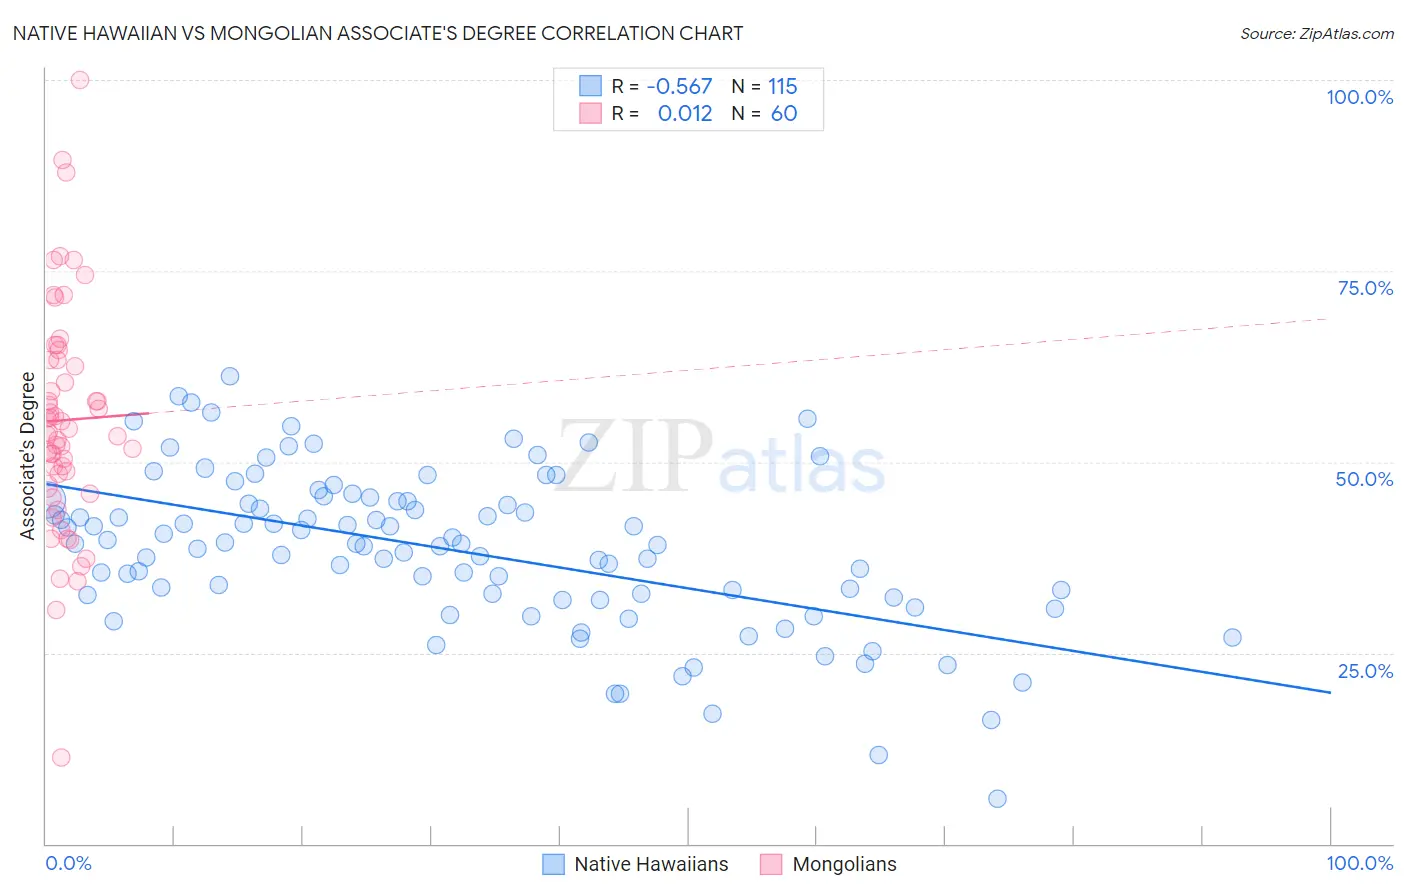Click the blue swatch beside R = -0.567
The width and height of the screenshot is (1406, 892).
point(591,86)
